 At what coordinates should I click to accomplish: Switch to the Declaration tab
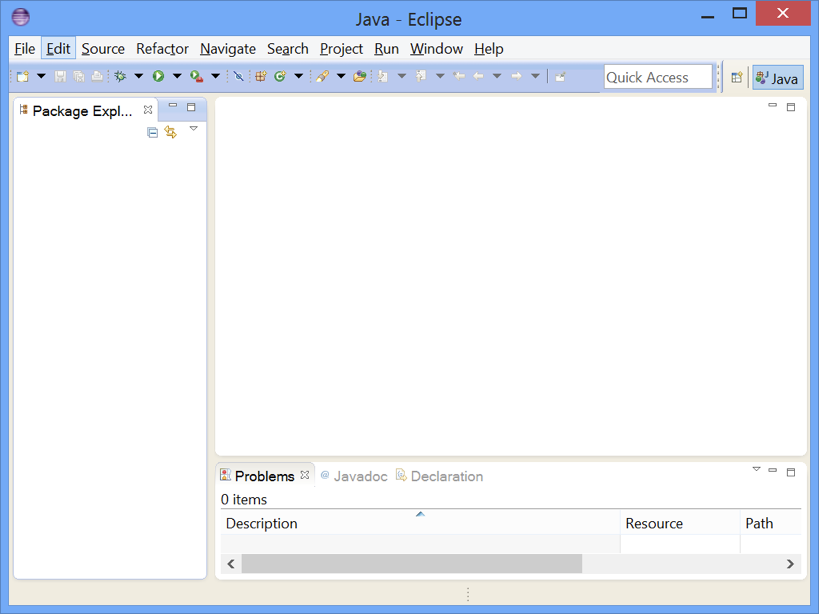tap(439, 476)
